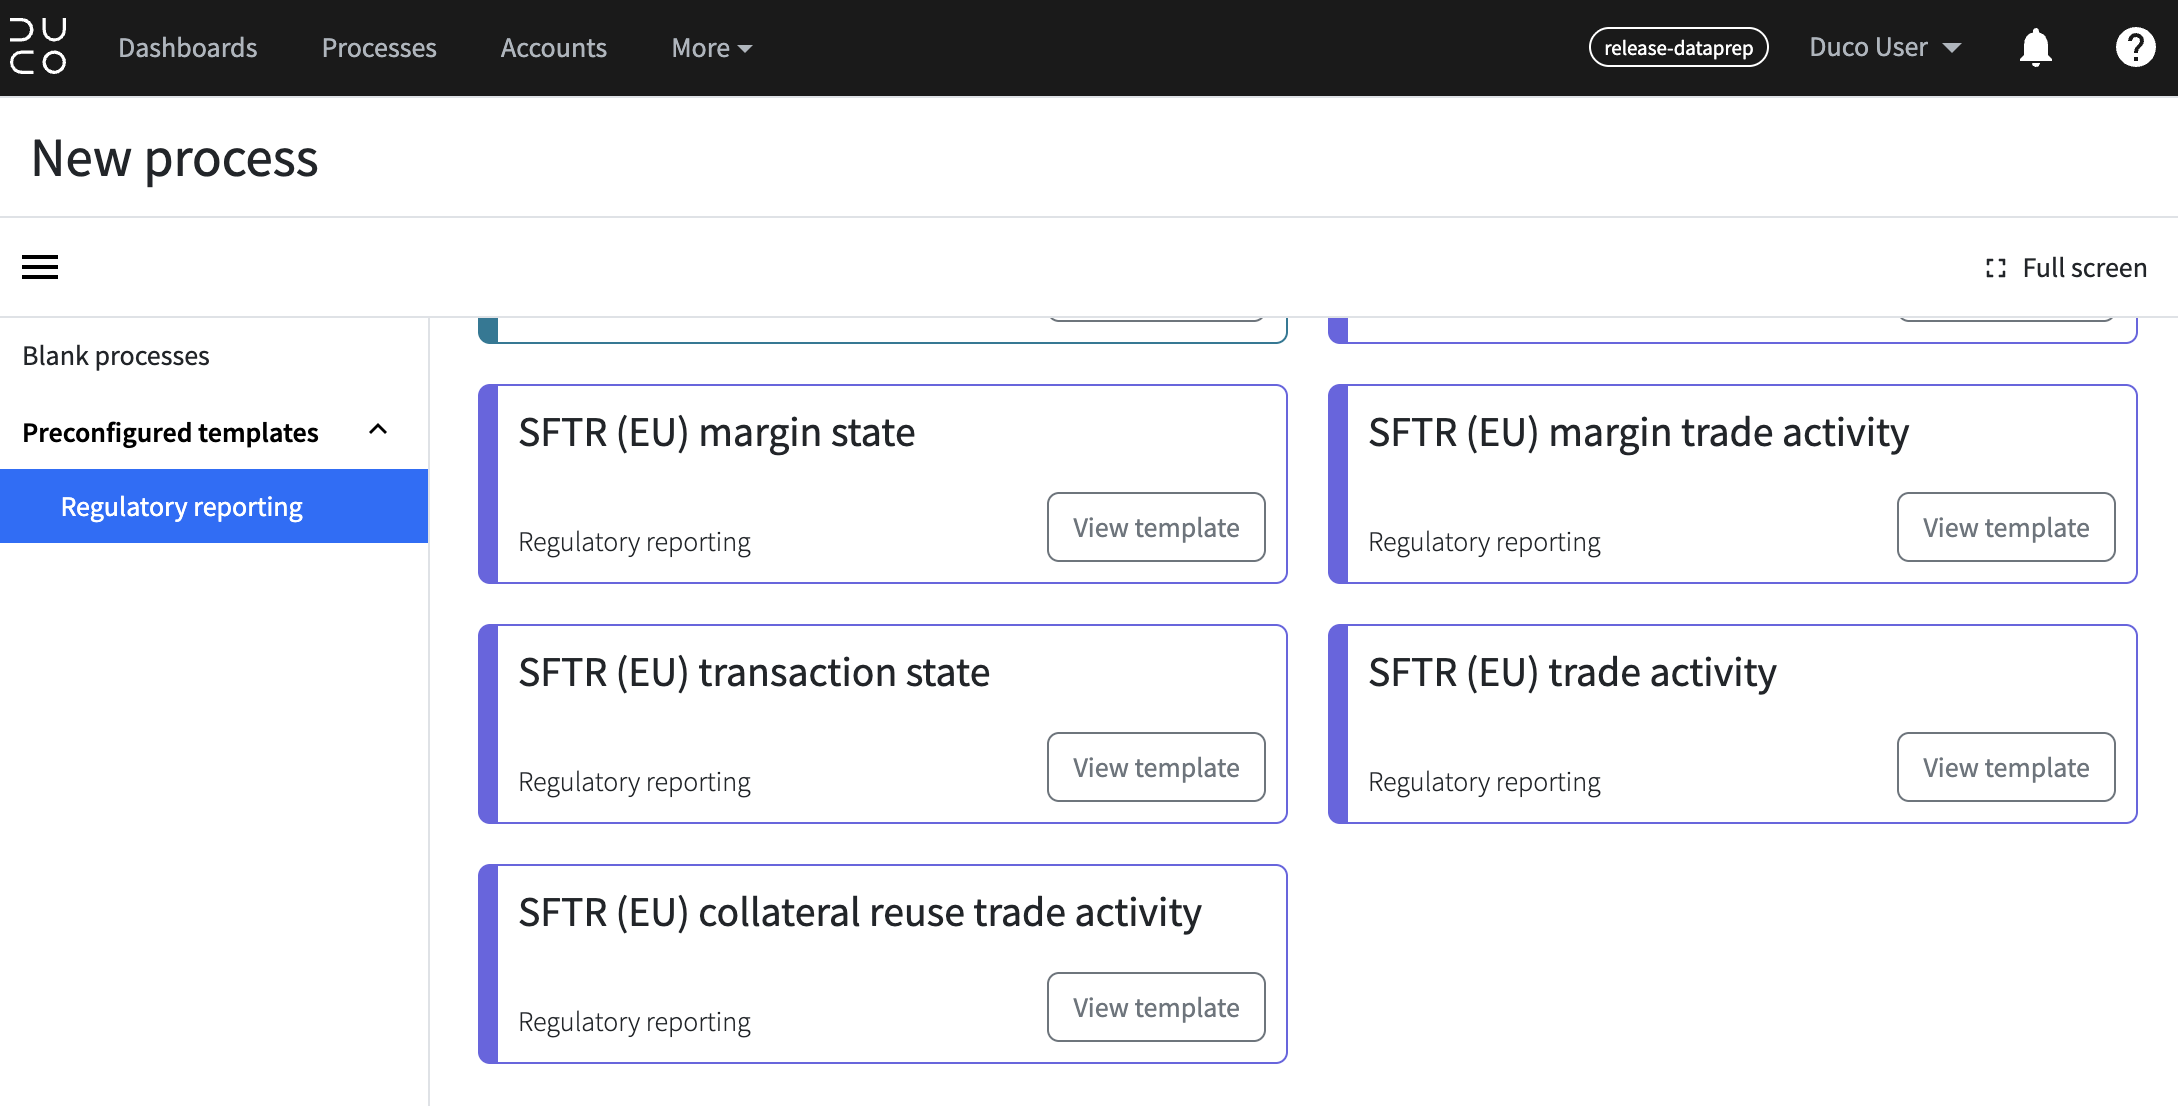Open the notifications bell icon
Screen dimensions: 2178x1106
2035,47
